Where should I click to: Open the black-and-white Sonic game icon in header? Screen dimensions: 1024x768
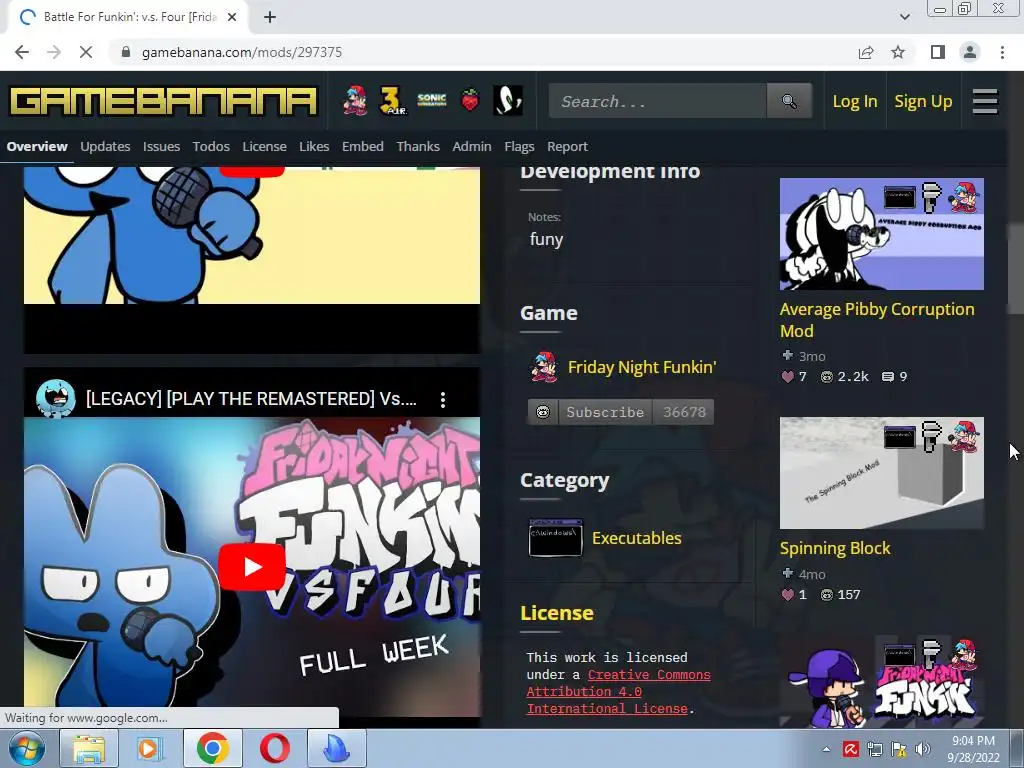pos(507,101)
